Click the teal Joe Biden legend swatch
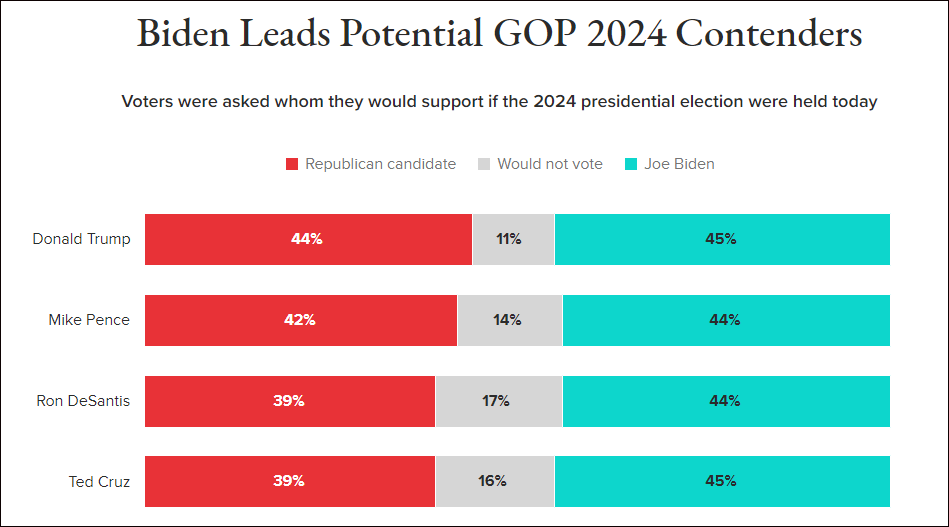949x527 pixels. coord(631,164)
